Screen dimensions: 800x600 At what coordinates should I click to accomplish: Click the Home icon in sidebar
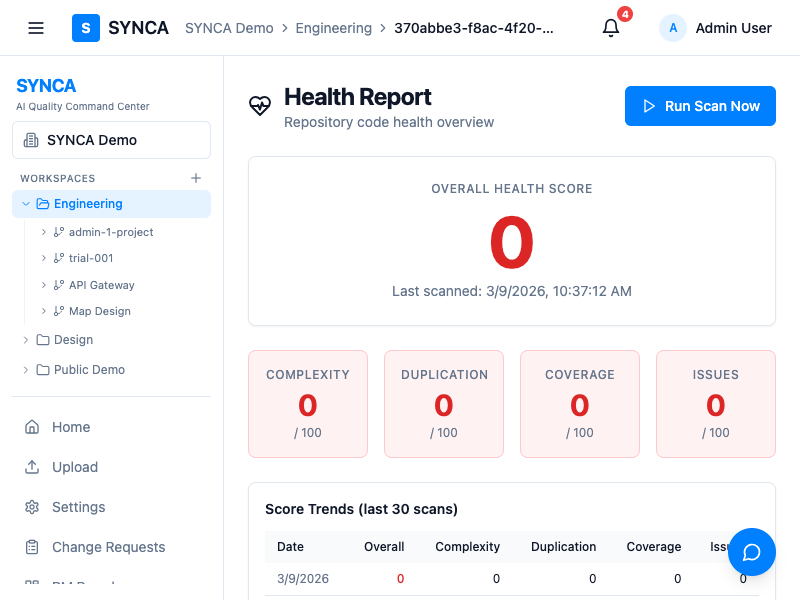[32, 427]
